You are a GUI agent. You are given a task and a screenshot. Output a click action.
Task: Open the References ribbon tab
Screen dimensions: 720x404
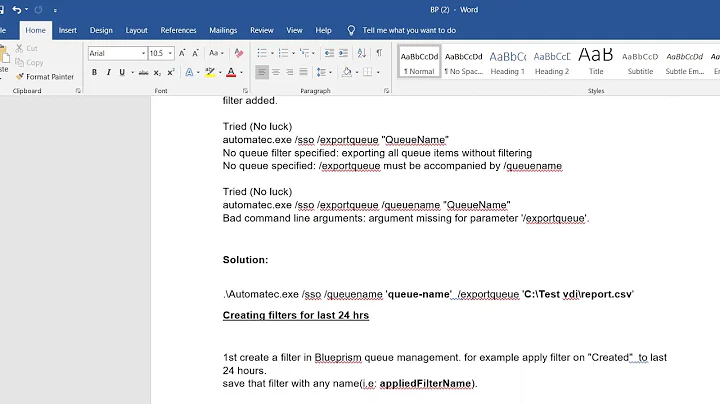click(178, 30)
